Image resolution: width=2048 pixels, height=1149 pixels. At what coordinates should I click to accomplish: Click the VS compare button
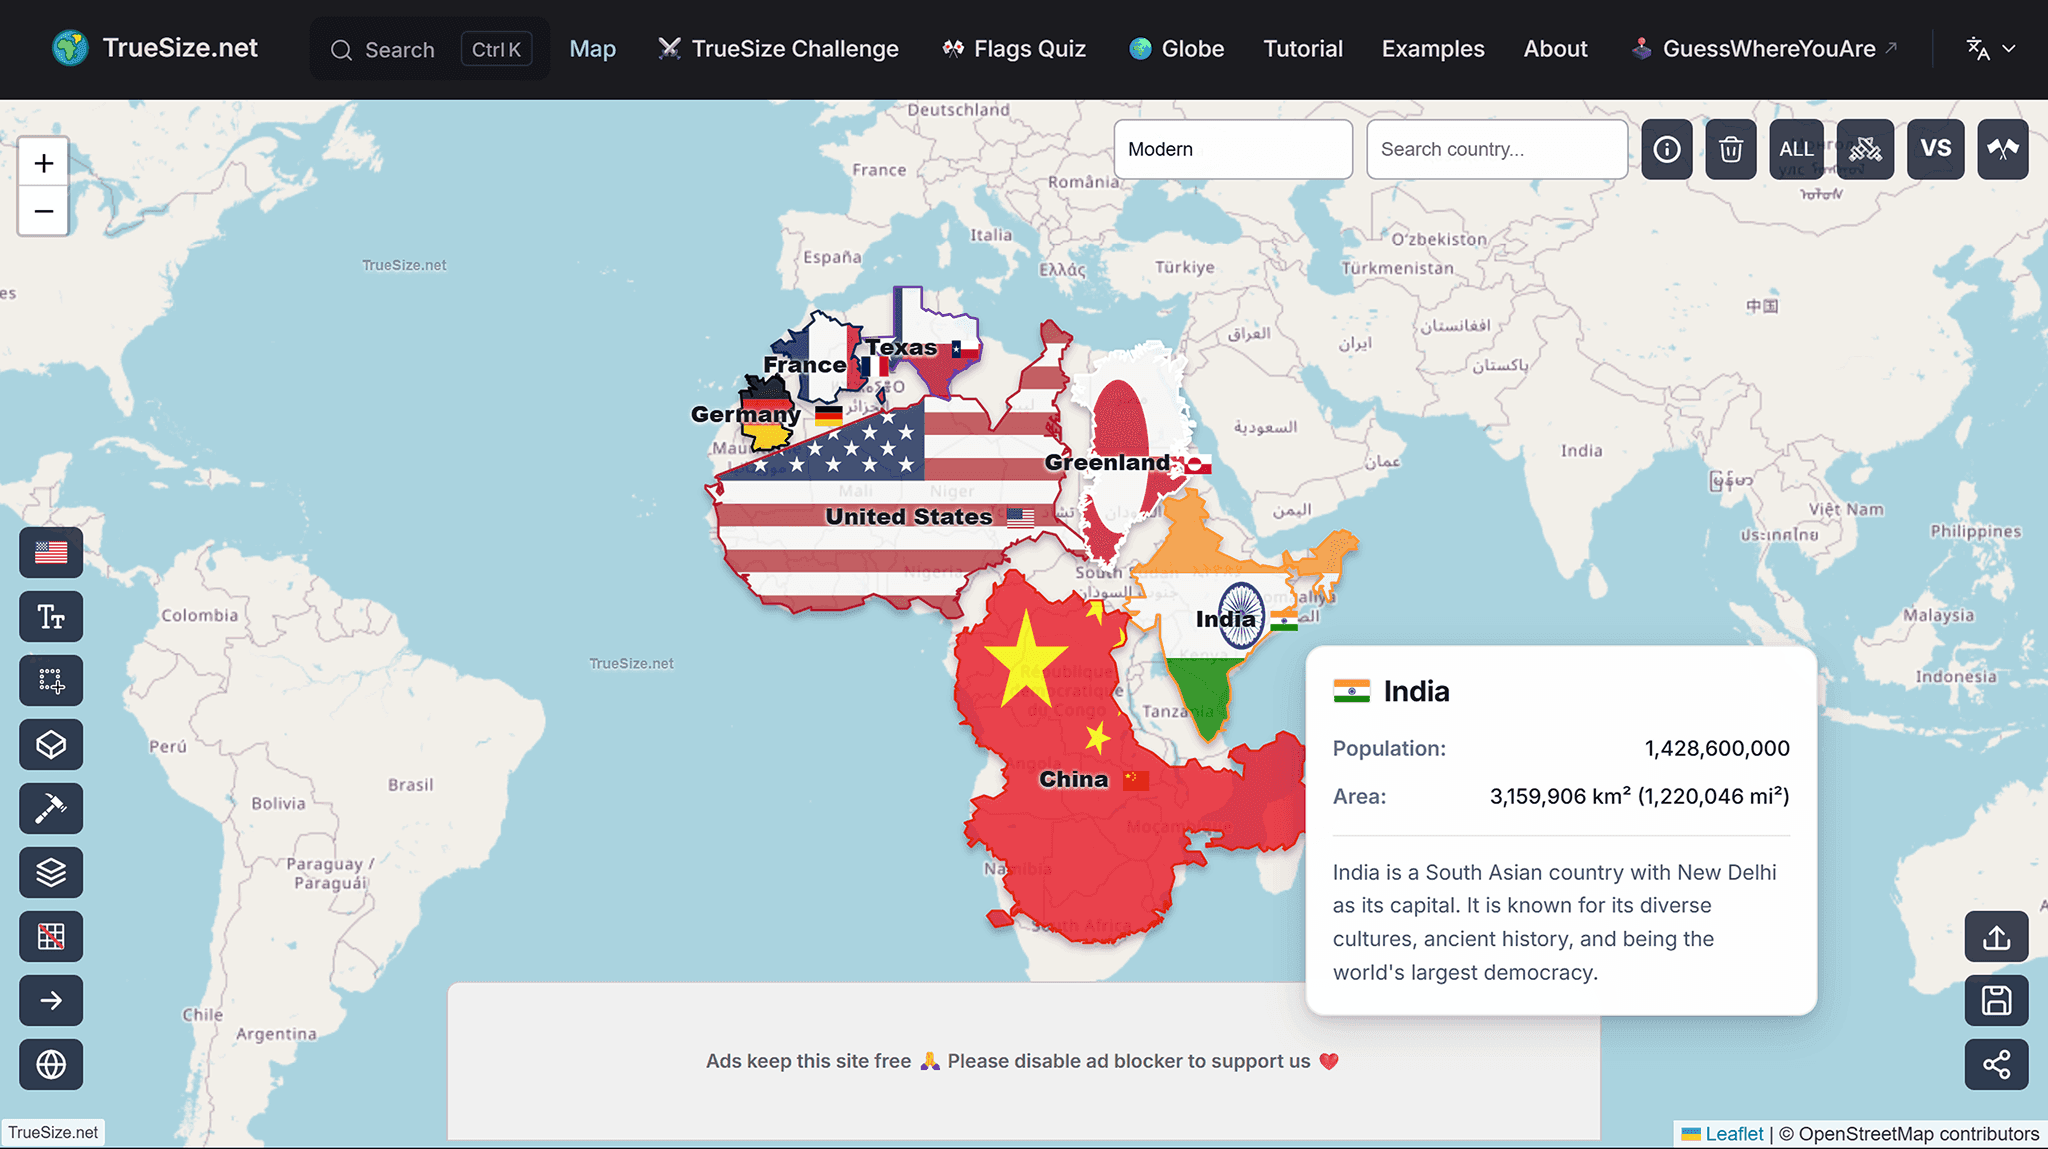pos(1935,149)
